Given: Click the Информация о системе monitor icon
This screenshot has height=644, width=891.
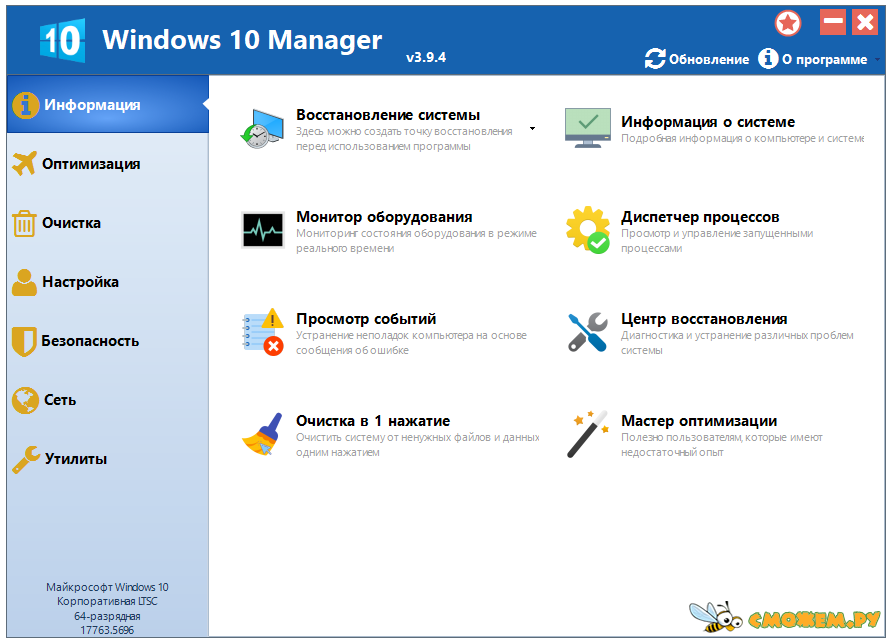Looking at the screenshot, I should point(588,128).
